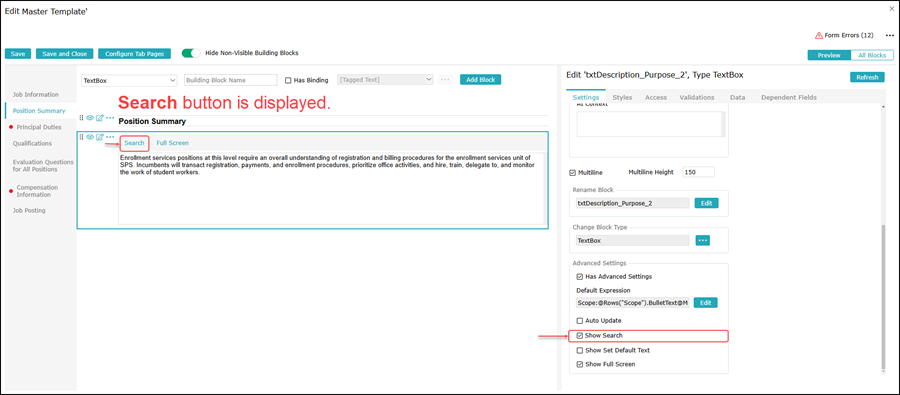Click the settings panel vertical scrollbar

click(x=883, y=297)
